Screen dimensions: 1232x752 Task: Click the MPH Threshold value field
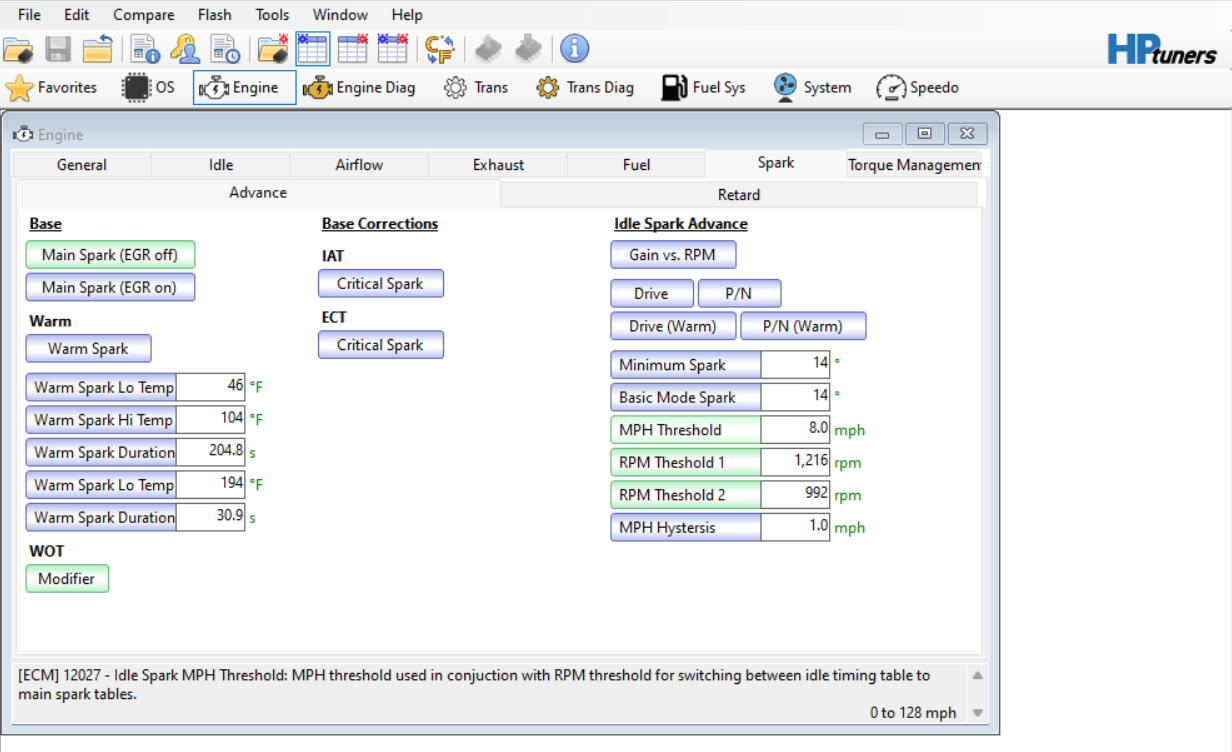point(795,430)
